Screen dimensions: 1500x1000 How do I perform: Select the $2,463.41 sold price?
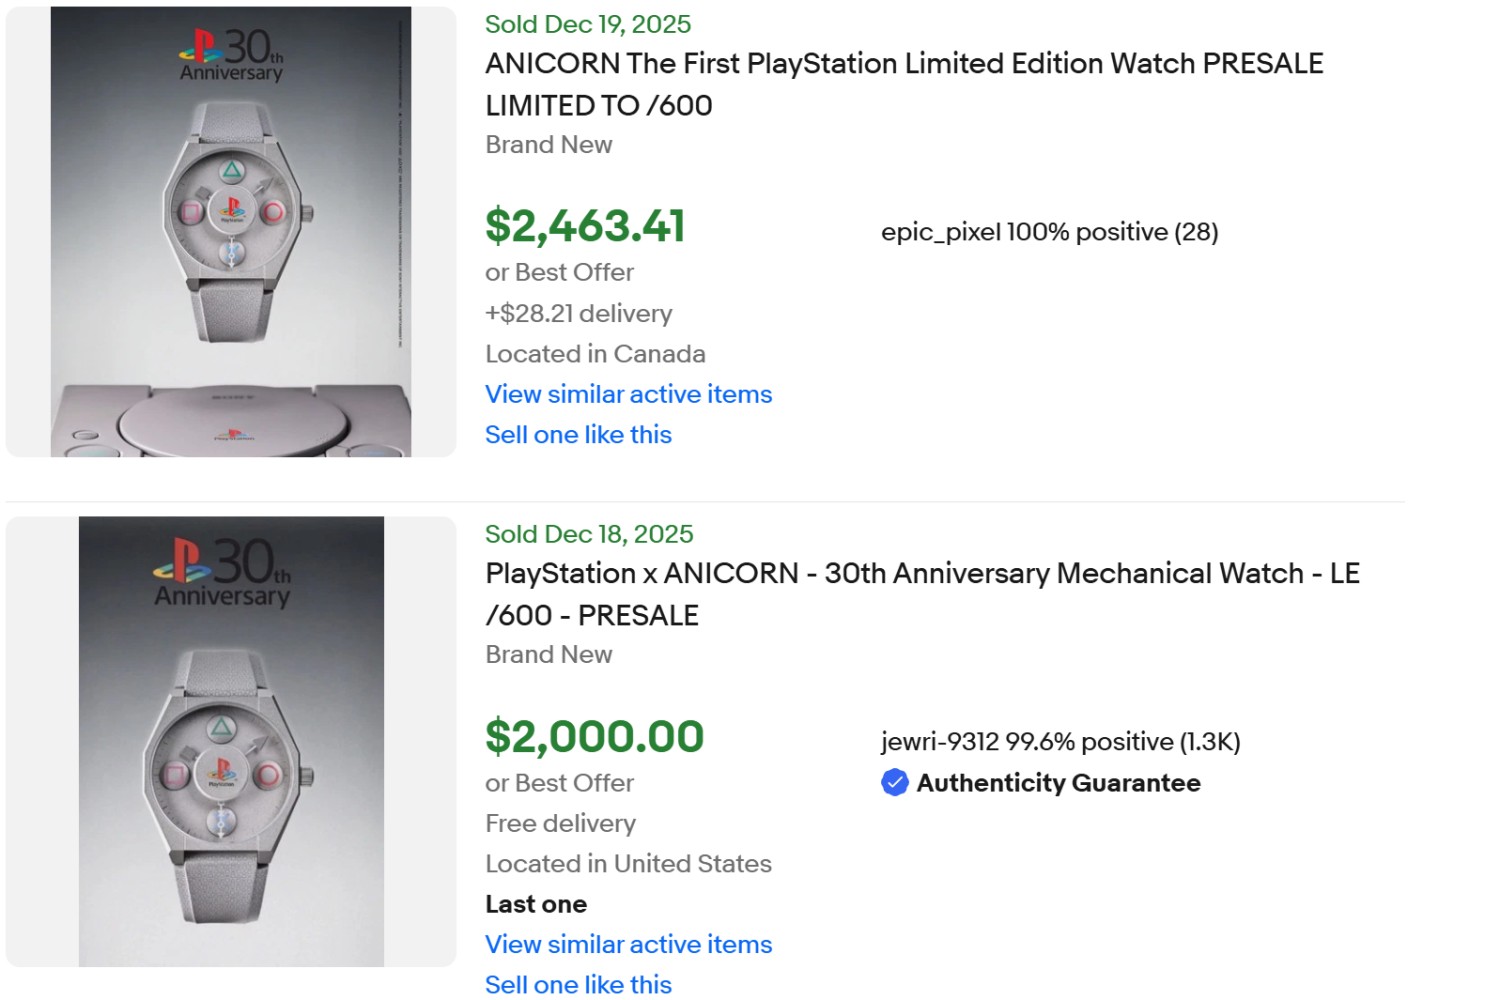click(x=585, y=227)
